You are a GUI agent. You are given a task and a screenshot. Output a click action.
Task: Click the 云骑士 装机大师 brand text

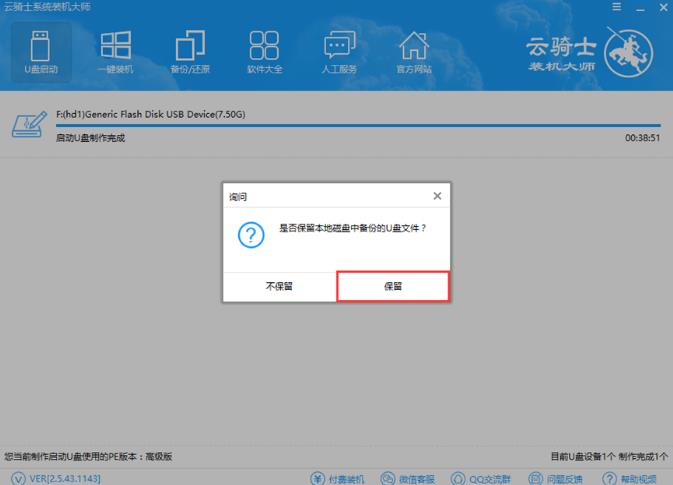click(561, 54)
